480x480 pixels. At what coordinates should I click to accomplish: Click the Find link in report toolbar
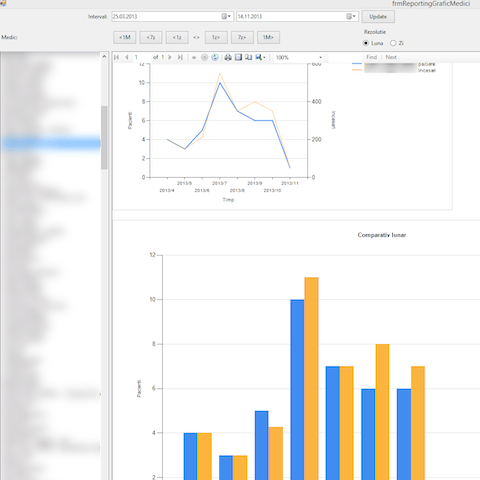[x=371, y=57]
